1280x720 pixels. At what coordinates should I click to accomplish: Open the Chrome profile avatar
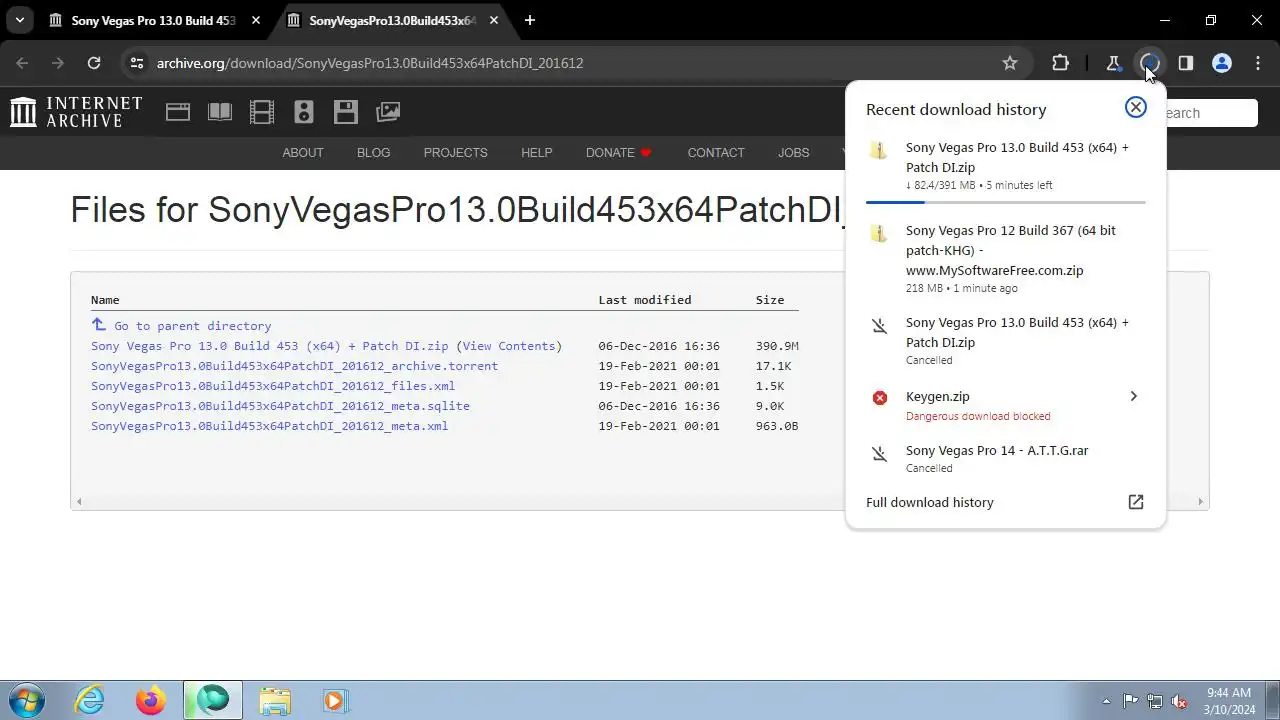click(1221, 63)
